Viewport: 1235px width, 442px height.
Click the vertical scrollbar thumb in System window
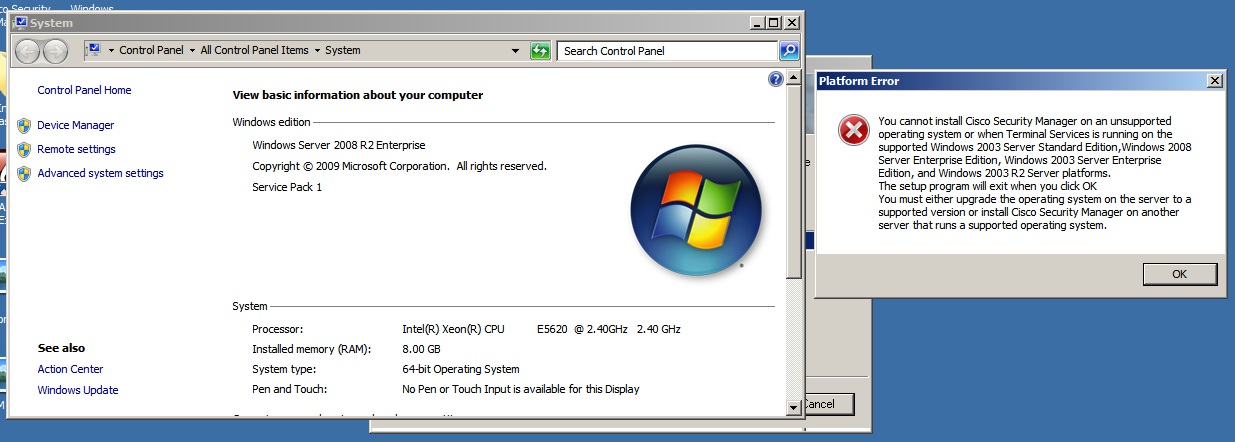794,181
